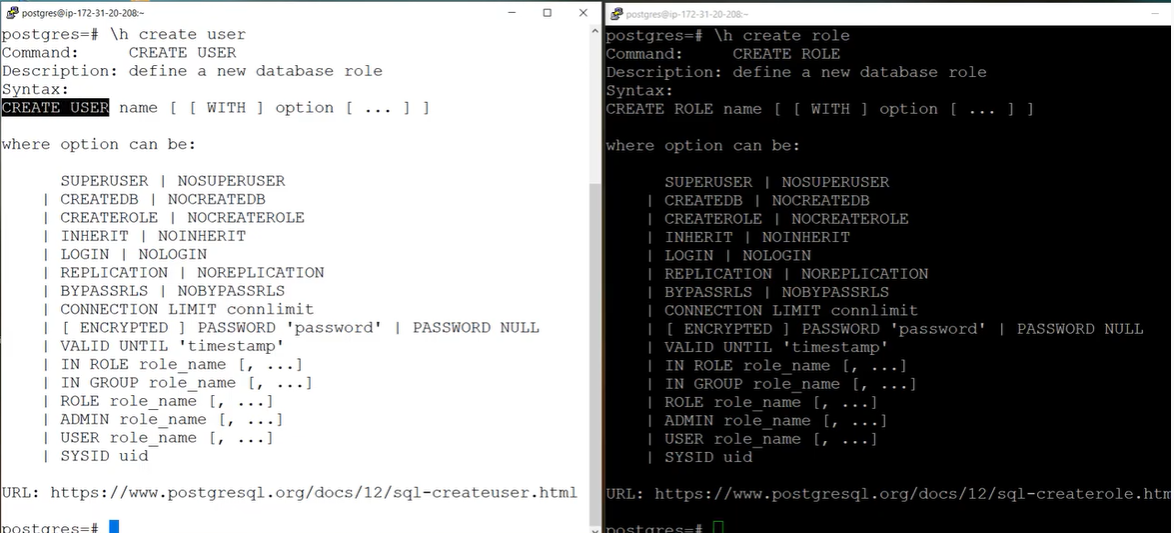Close the left terminal window
The width and height of the screenshot is (1174, 533).
coord(583,13)
